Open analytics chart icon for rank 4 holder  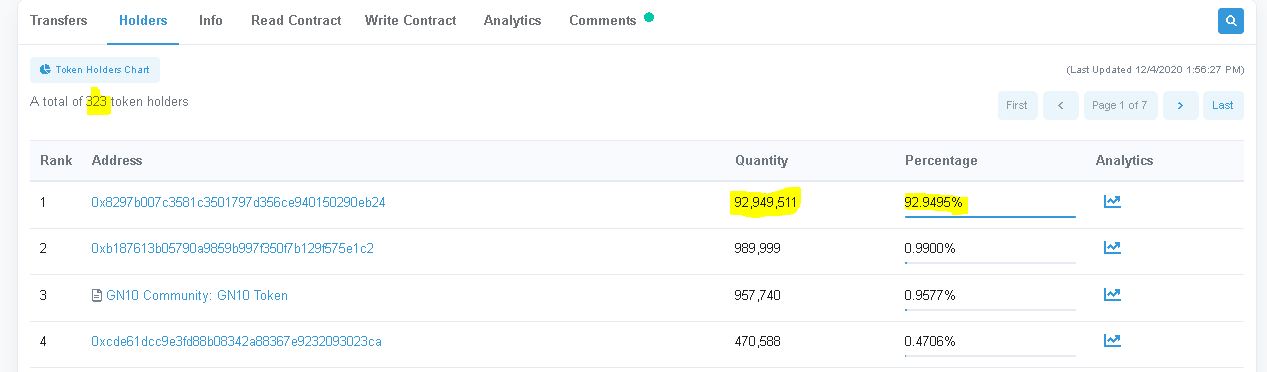point(1111,341)
